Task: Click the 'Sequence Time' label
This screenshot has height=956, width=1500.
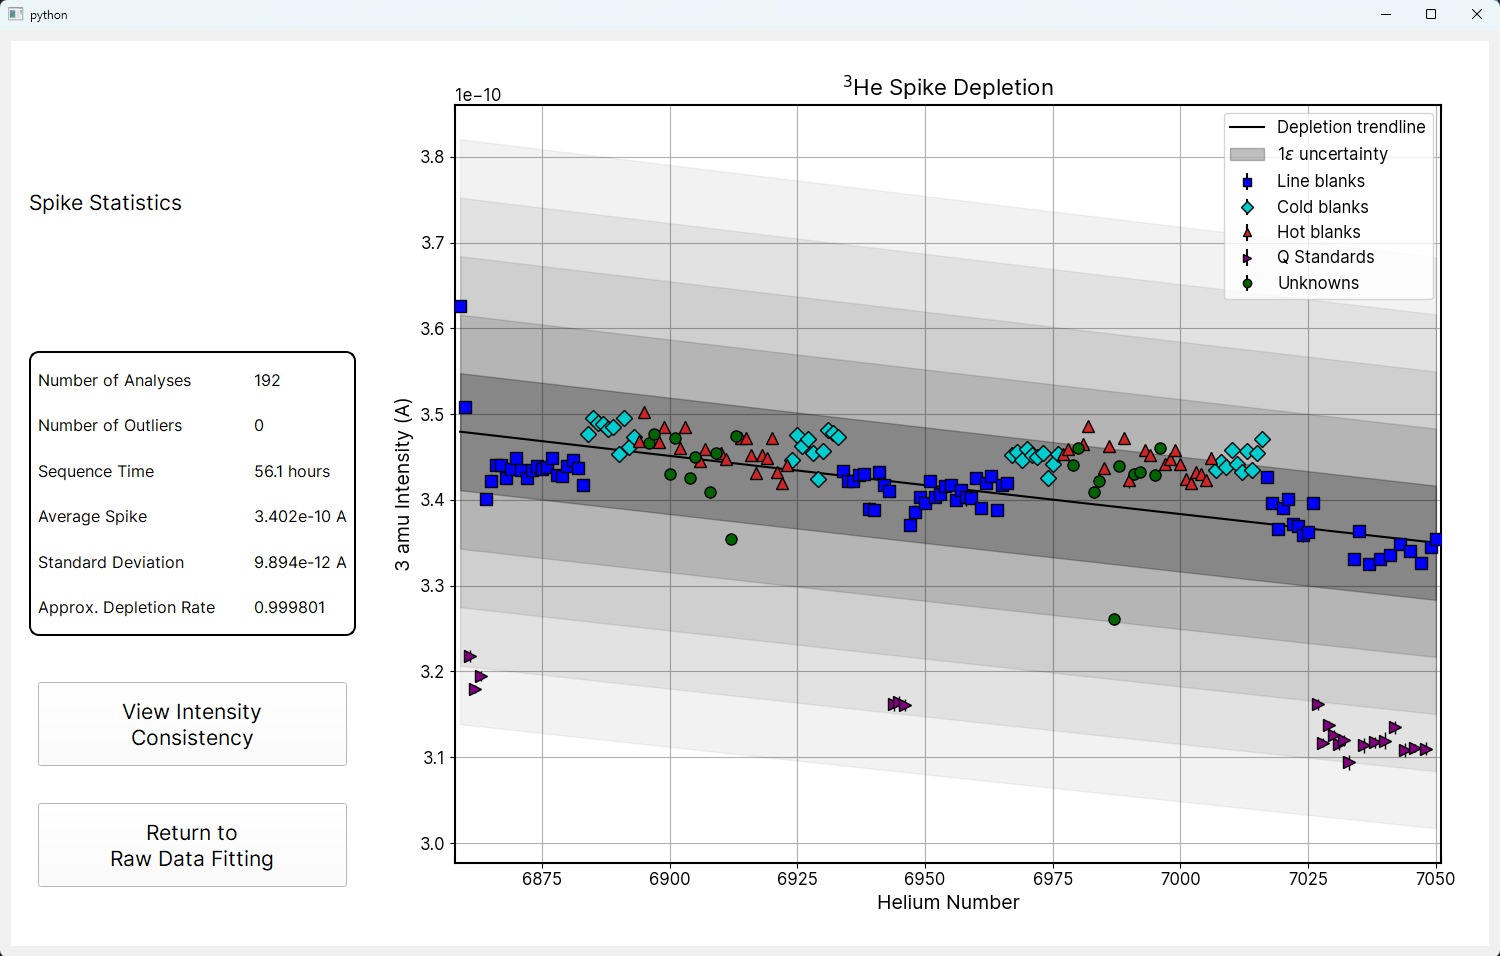Action: [96, 471]
